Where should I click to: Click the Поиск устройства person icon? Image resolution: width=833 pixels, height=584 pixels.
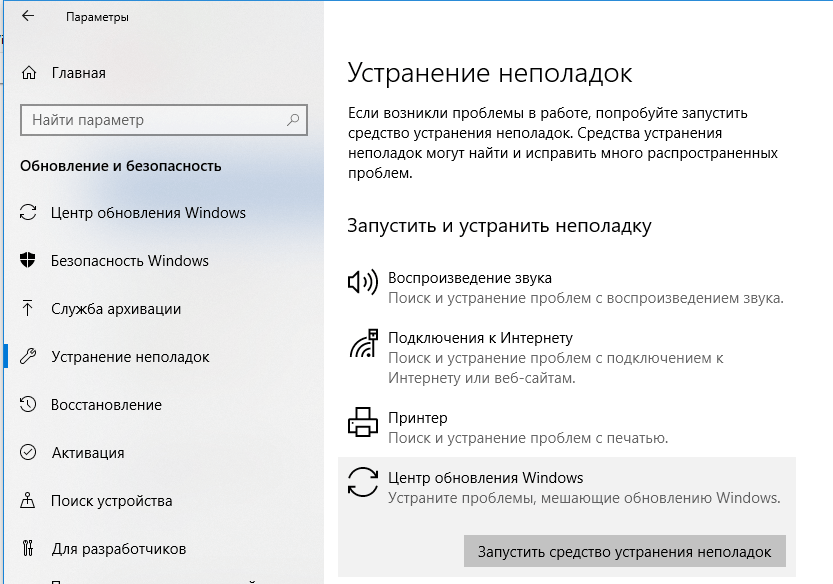[x=28, y=501]
